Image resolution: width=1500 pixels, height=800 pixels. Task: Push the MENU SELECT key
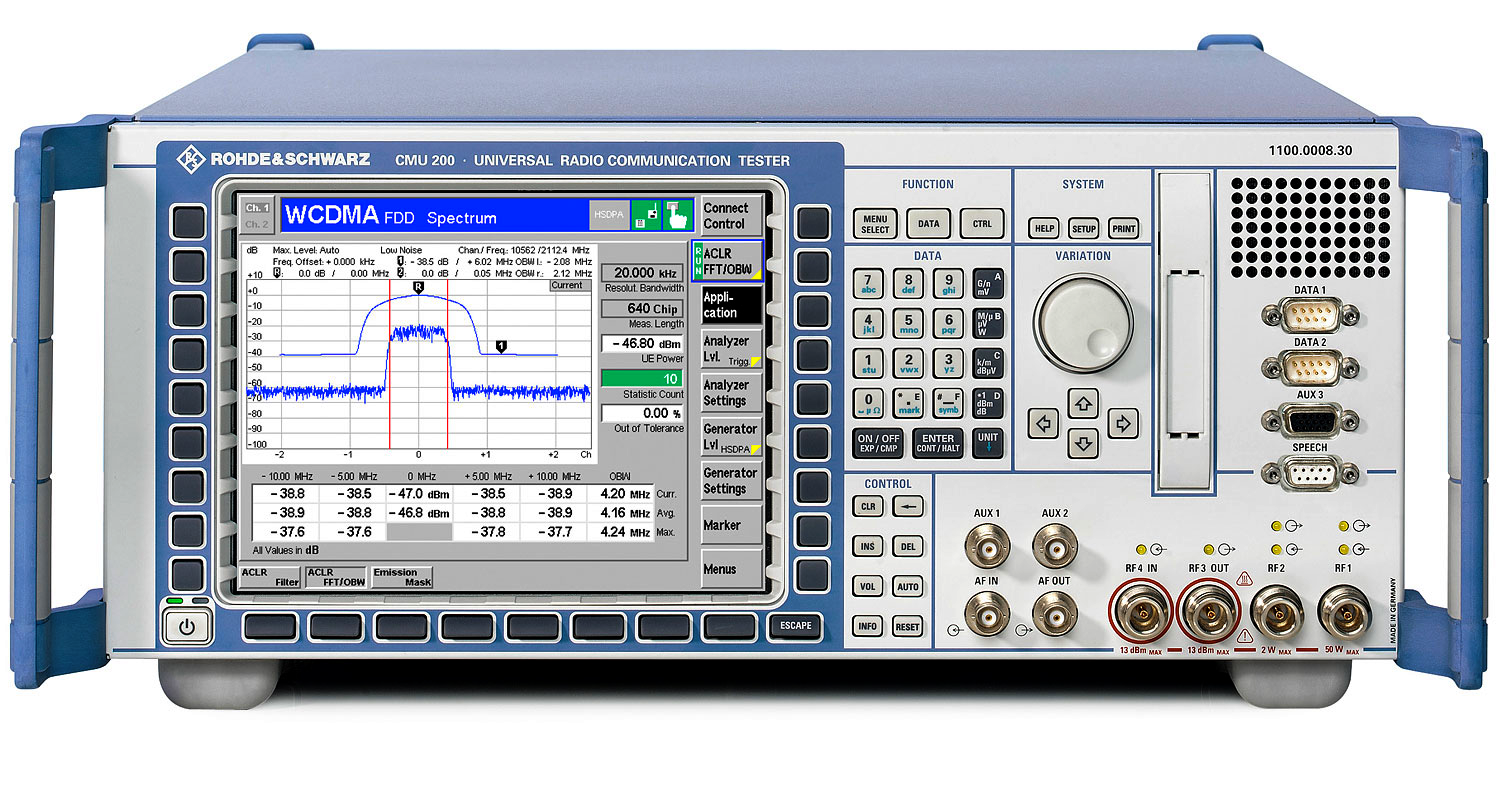click(x=875, y=224)
